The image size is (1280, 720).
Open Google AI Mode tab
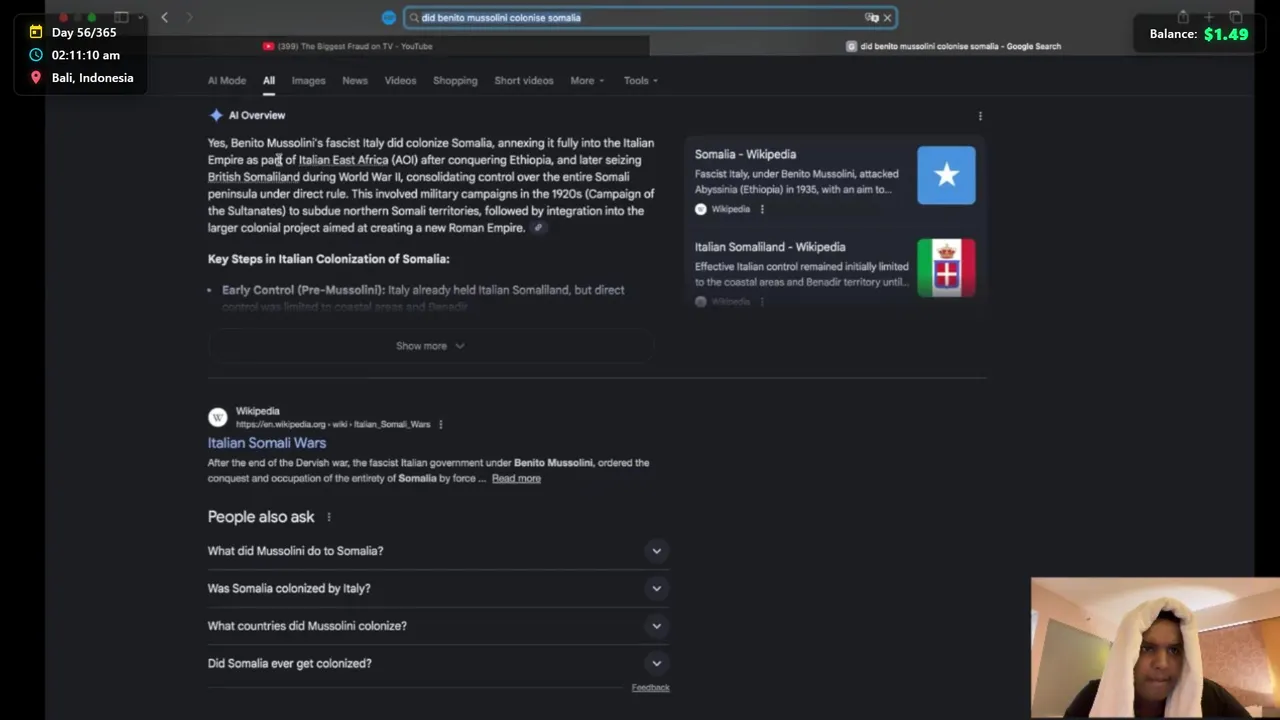(227, 81)
